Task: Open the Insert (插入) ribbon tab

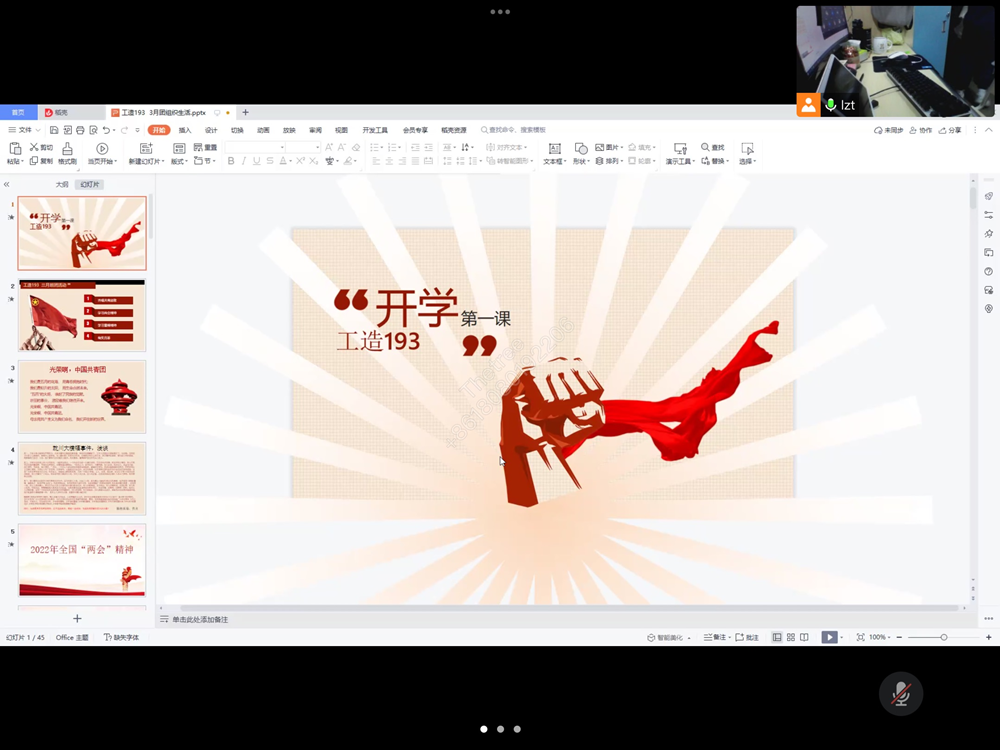Action: click(x=185, y=130)
